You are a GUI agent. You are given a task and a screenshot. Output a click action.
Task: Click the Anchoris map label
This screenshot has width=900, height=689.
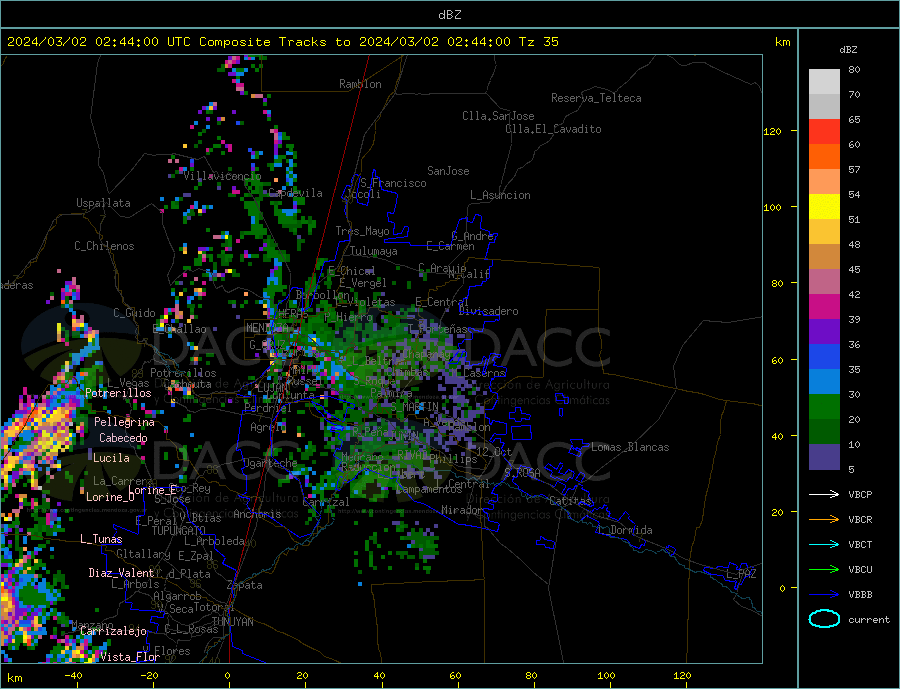[257, 514]
